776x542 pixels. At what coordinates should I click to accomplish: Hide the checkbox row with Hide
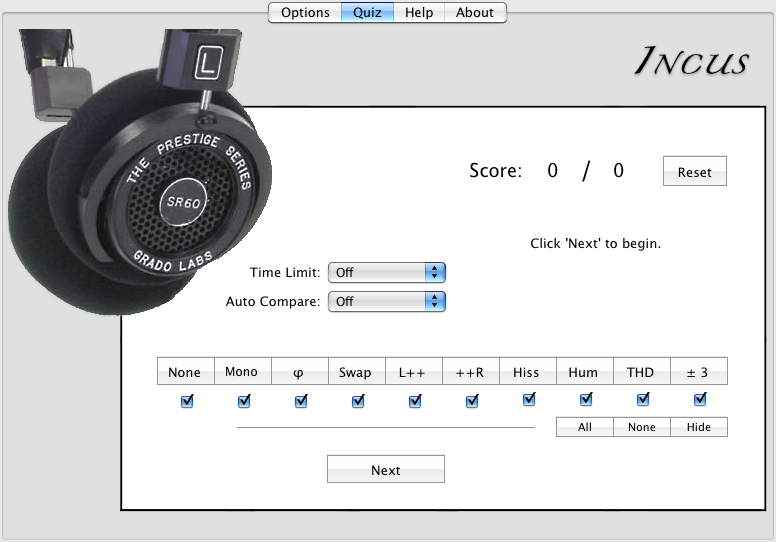pos(699,427)
